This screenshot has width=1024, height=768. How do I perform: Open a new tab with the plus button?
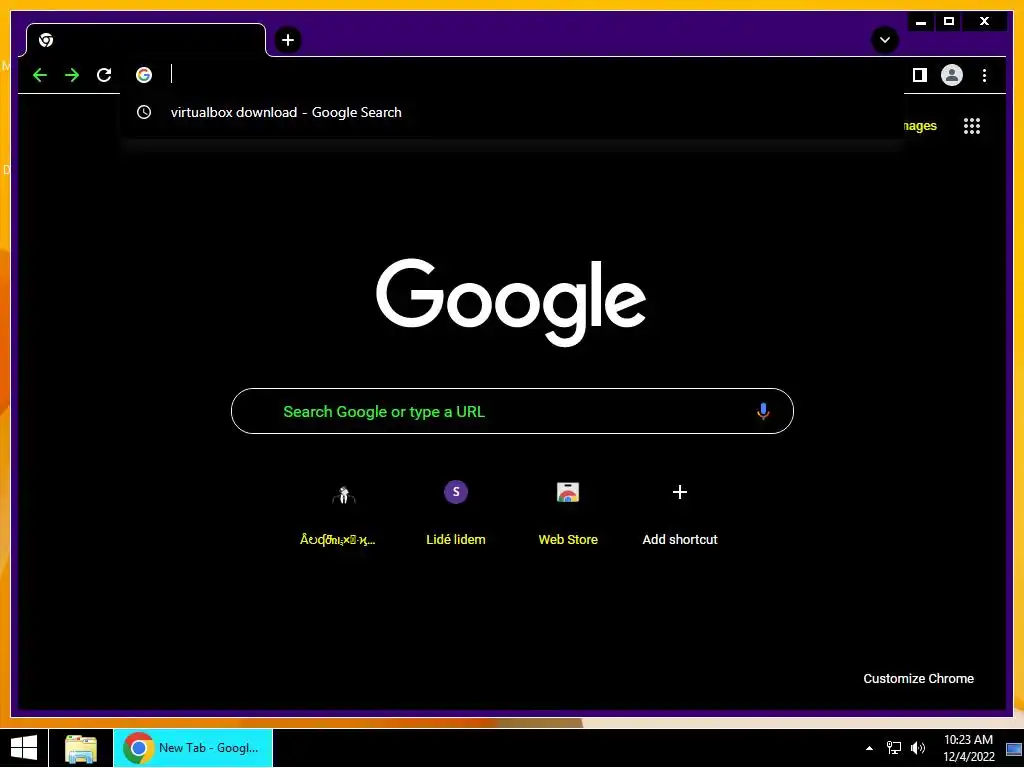288,40
